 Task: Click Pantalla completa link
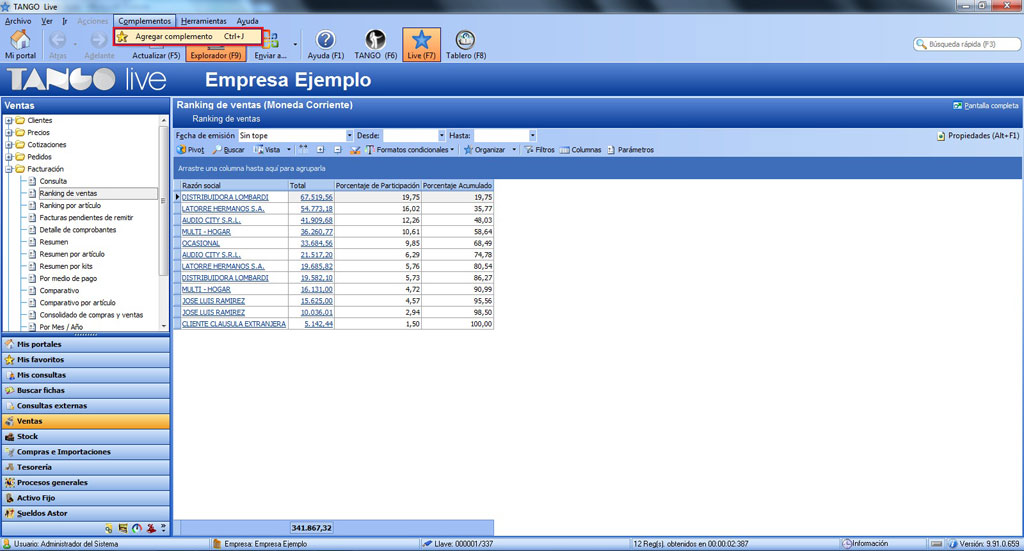pos(985,105)
